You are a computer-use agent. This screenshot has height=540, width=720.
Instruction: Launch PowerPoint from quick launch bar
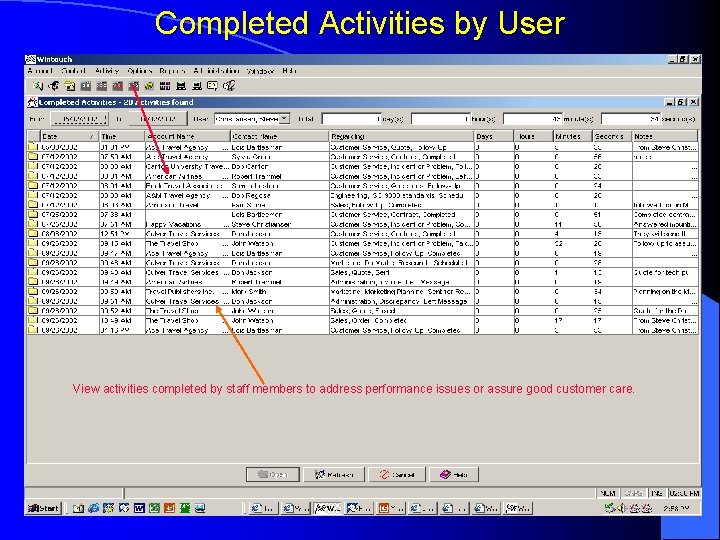[169, 508]
